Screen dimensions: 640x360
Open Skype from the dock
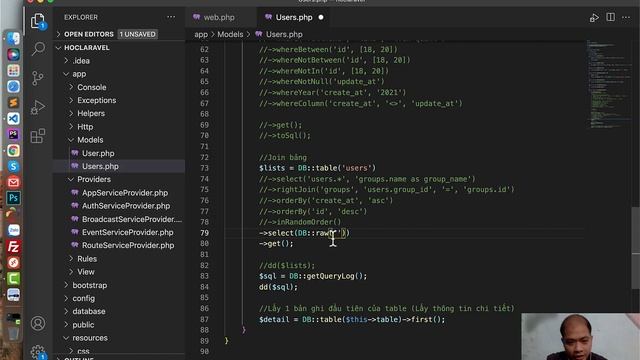(13, 167)
